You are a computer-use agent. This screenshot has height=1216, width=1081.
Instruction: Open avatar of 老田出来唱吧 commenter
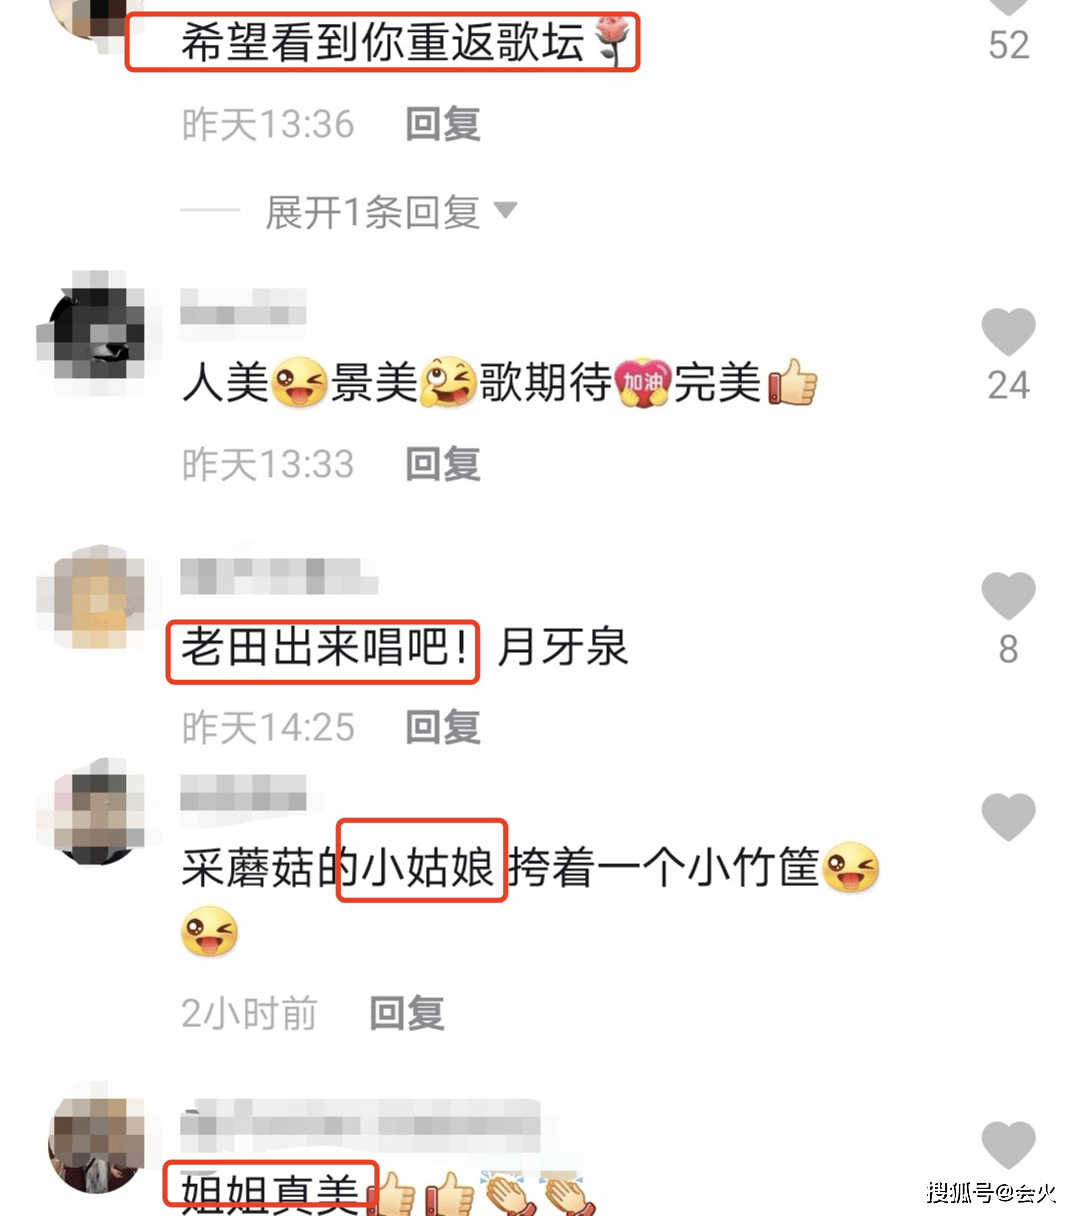(92, 597)
